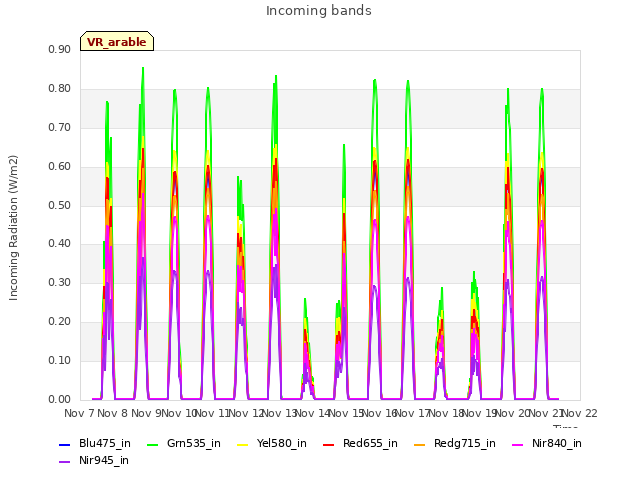
Task: Click the Nov 14 x-axis date label
Action: pyautogui.click(x=312, y=413)
